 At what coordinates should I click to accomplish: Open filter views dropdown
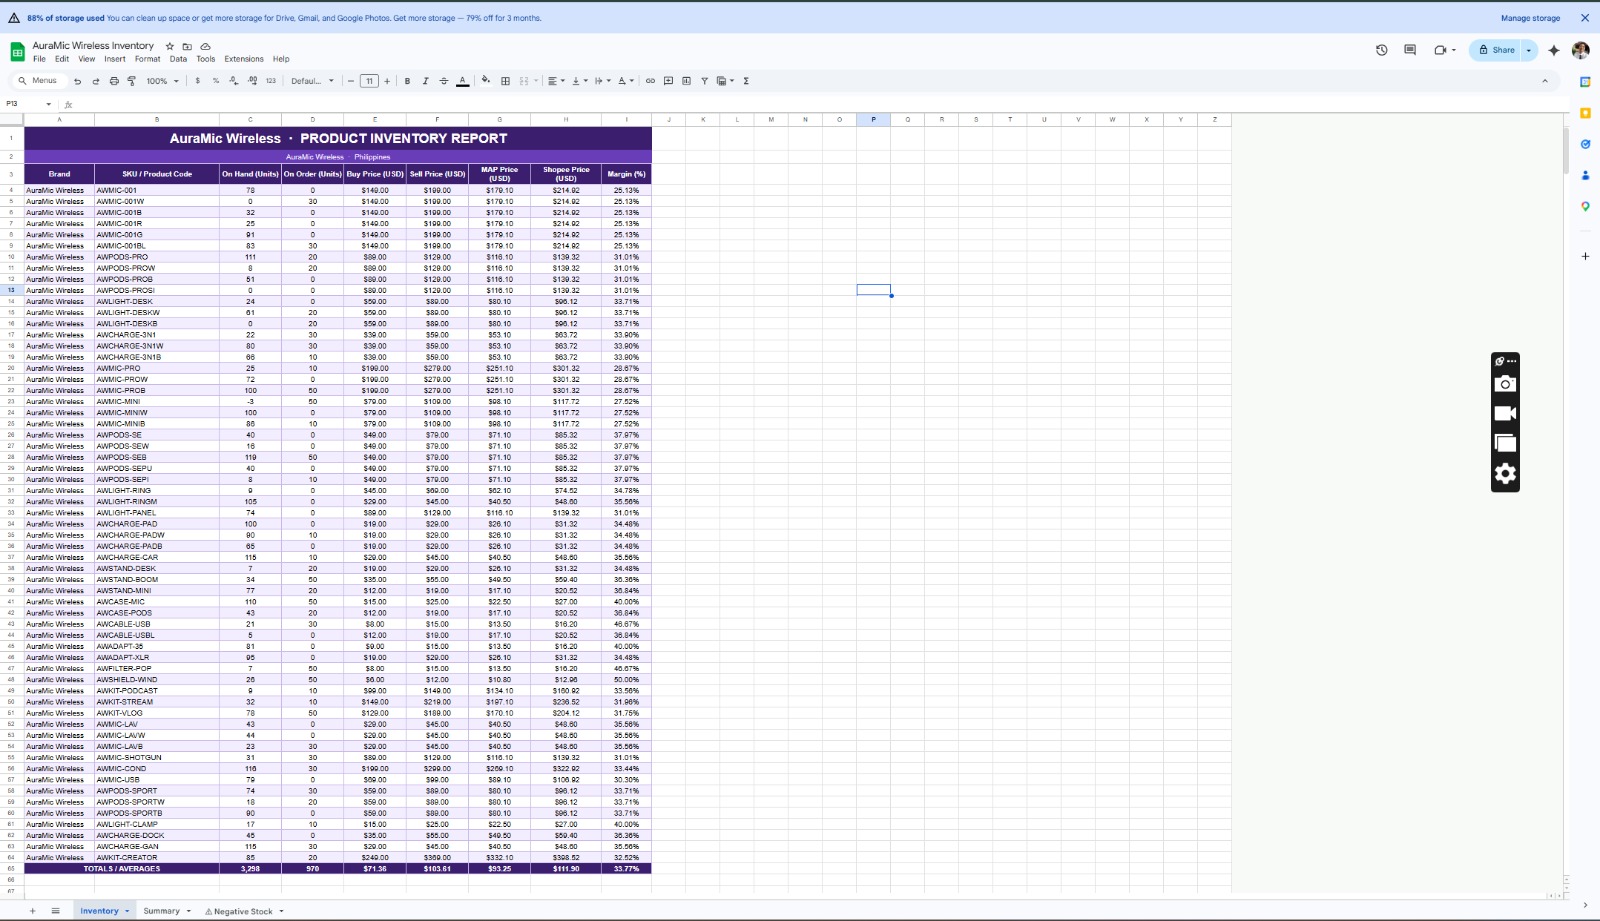point(725,81)
